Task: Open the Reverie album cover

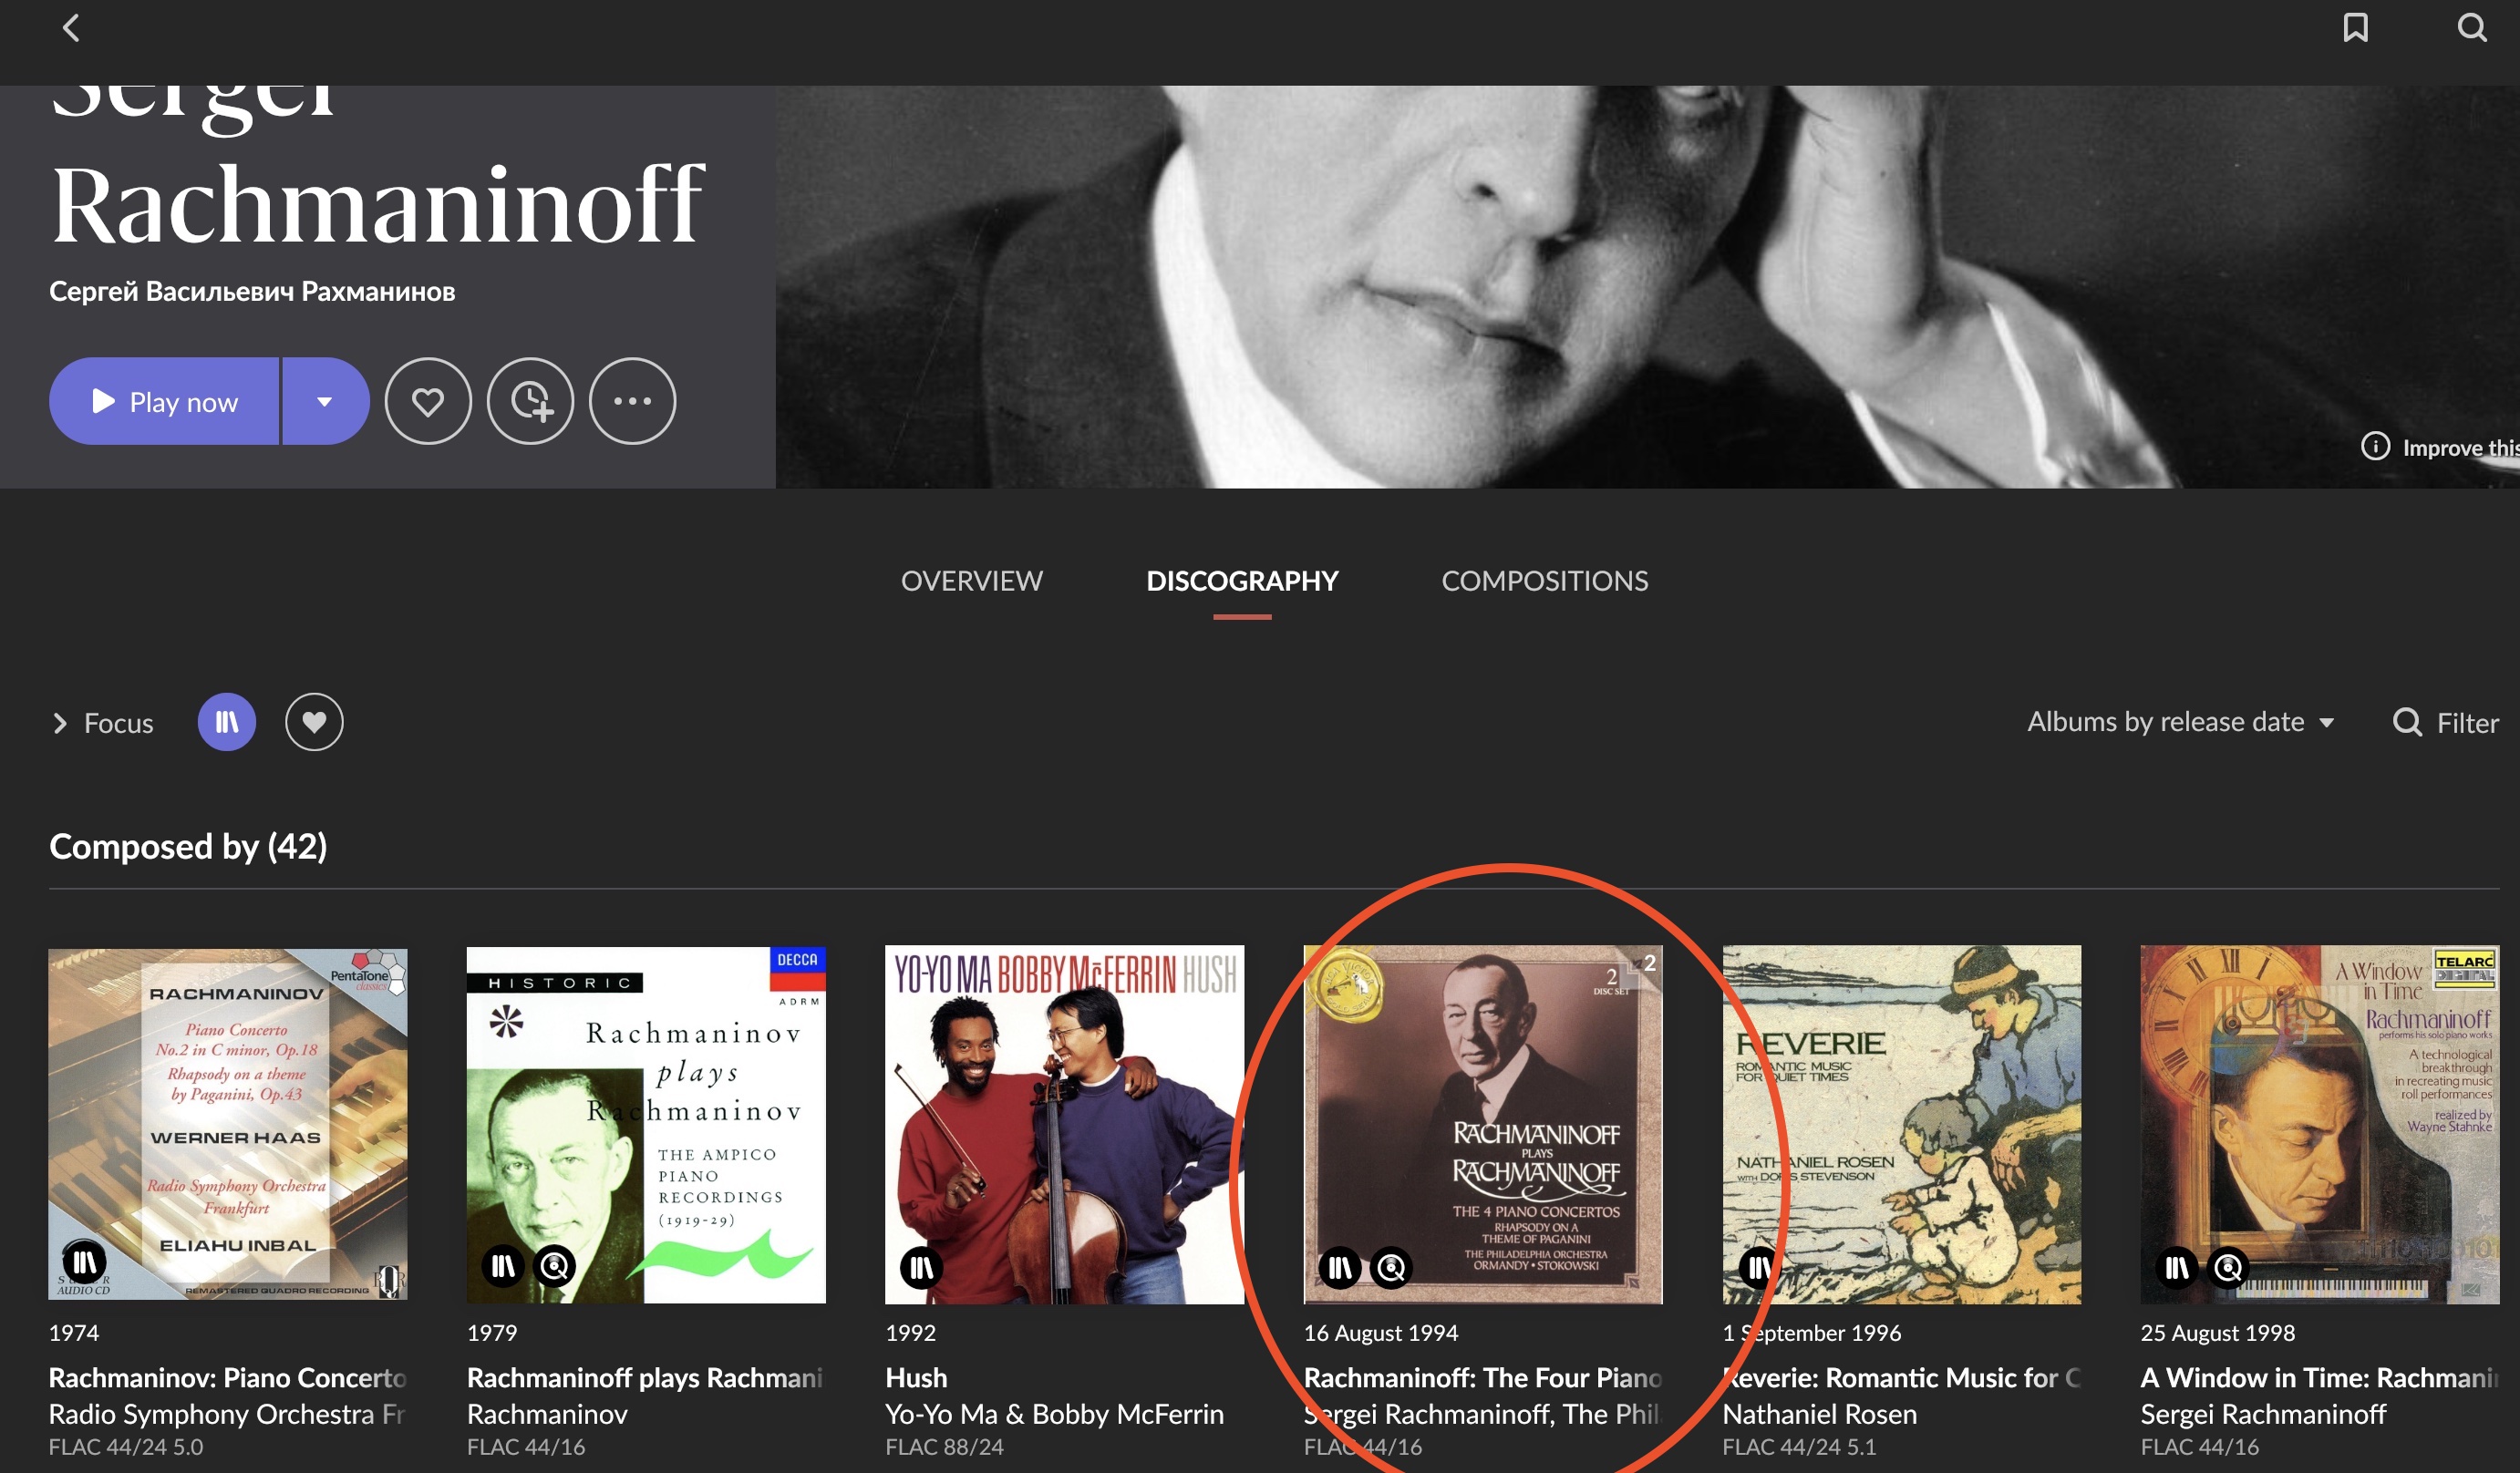Action: pyautogui.click(x=1901, y=1125)
